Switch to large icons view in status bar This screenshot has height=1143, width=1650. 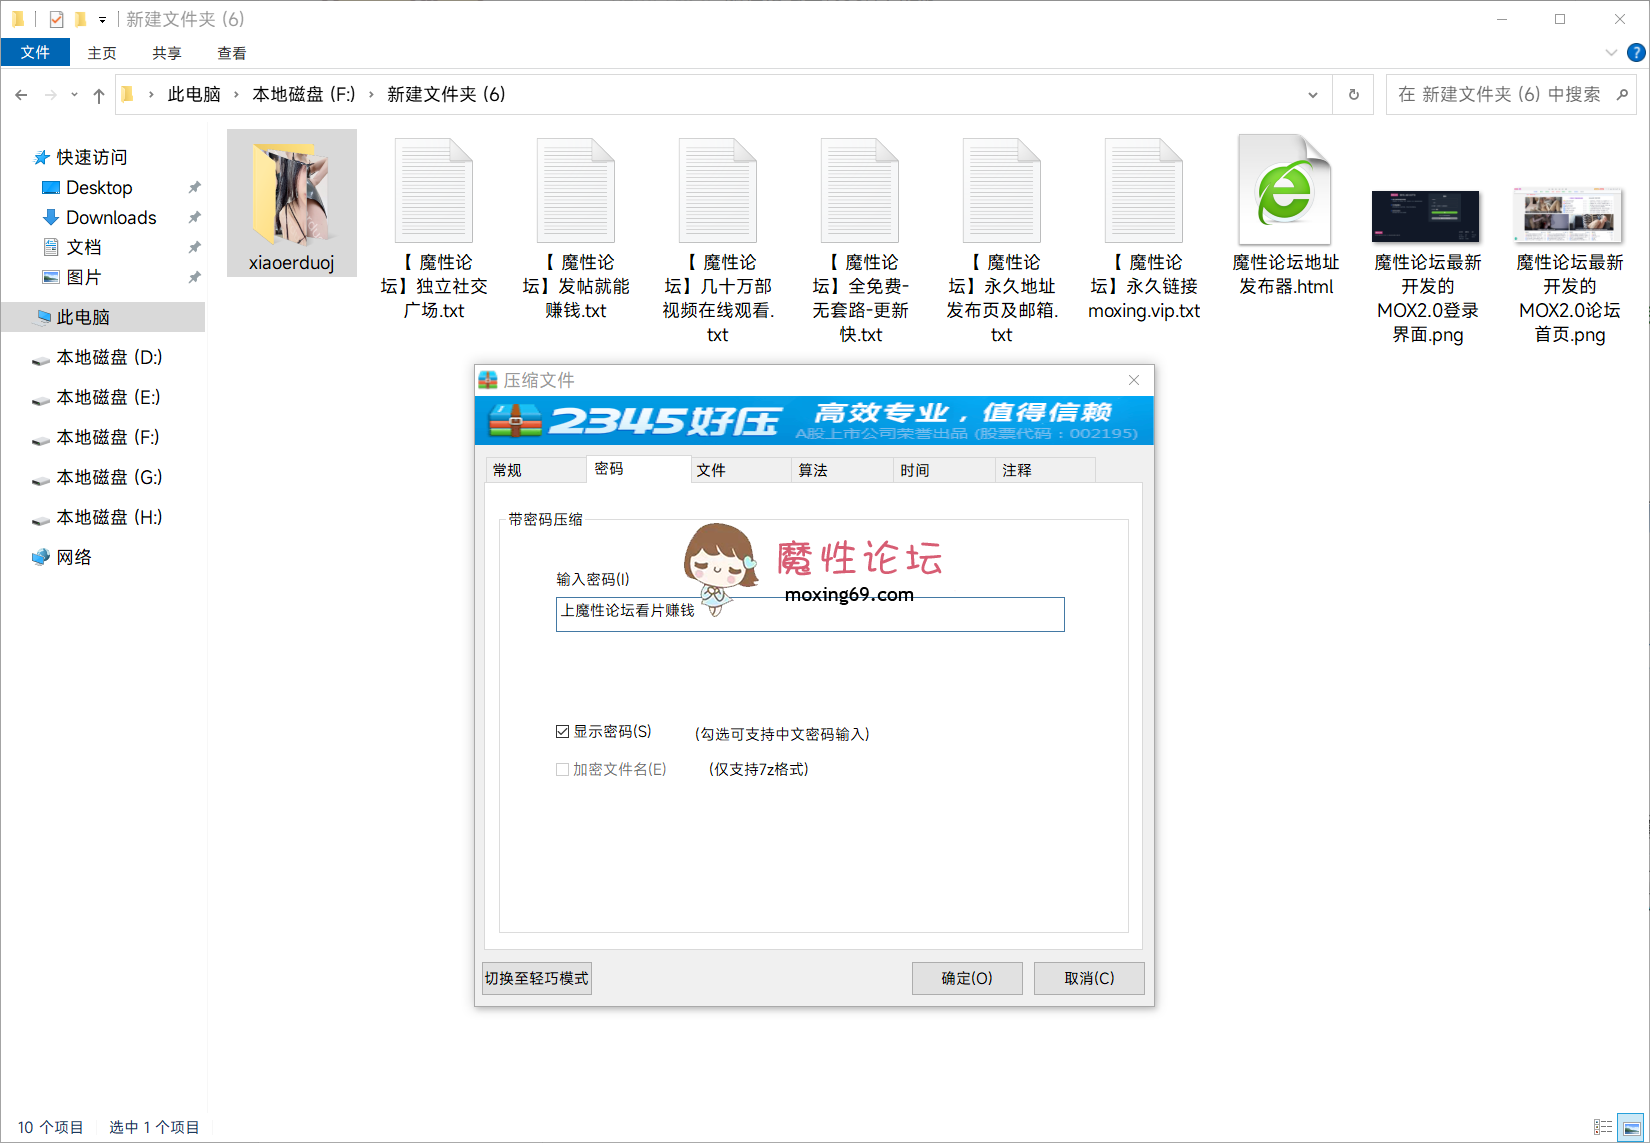(1631, 1127)
